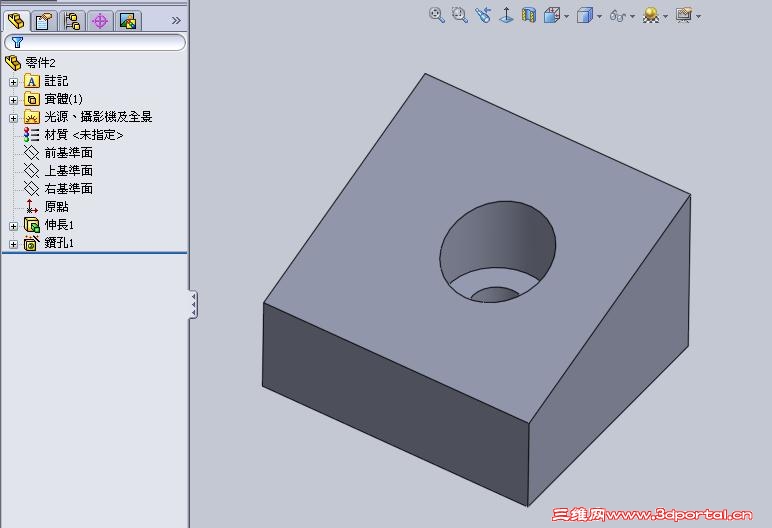Screen dimensions: 772x528
Task: Click the Apply Scene sphere icon
Action: 651,16
